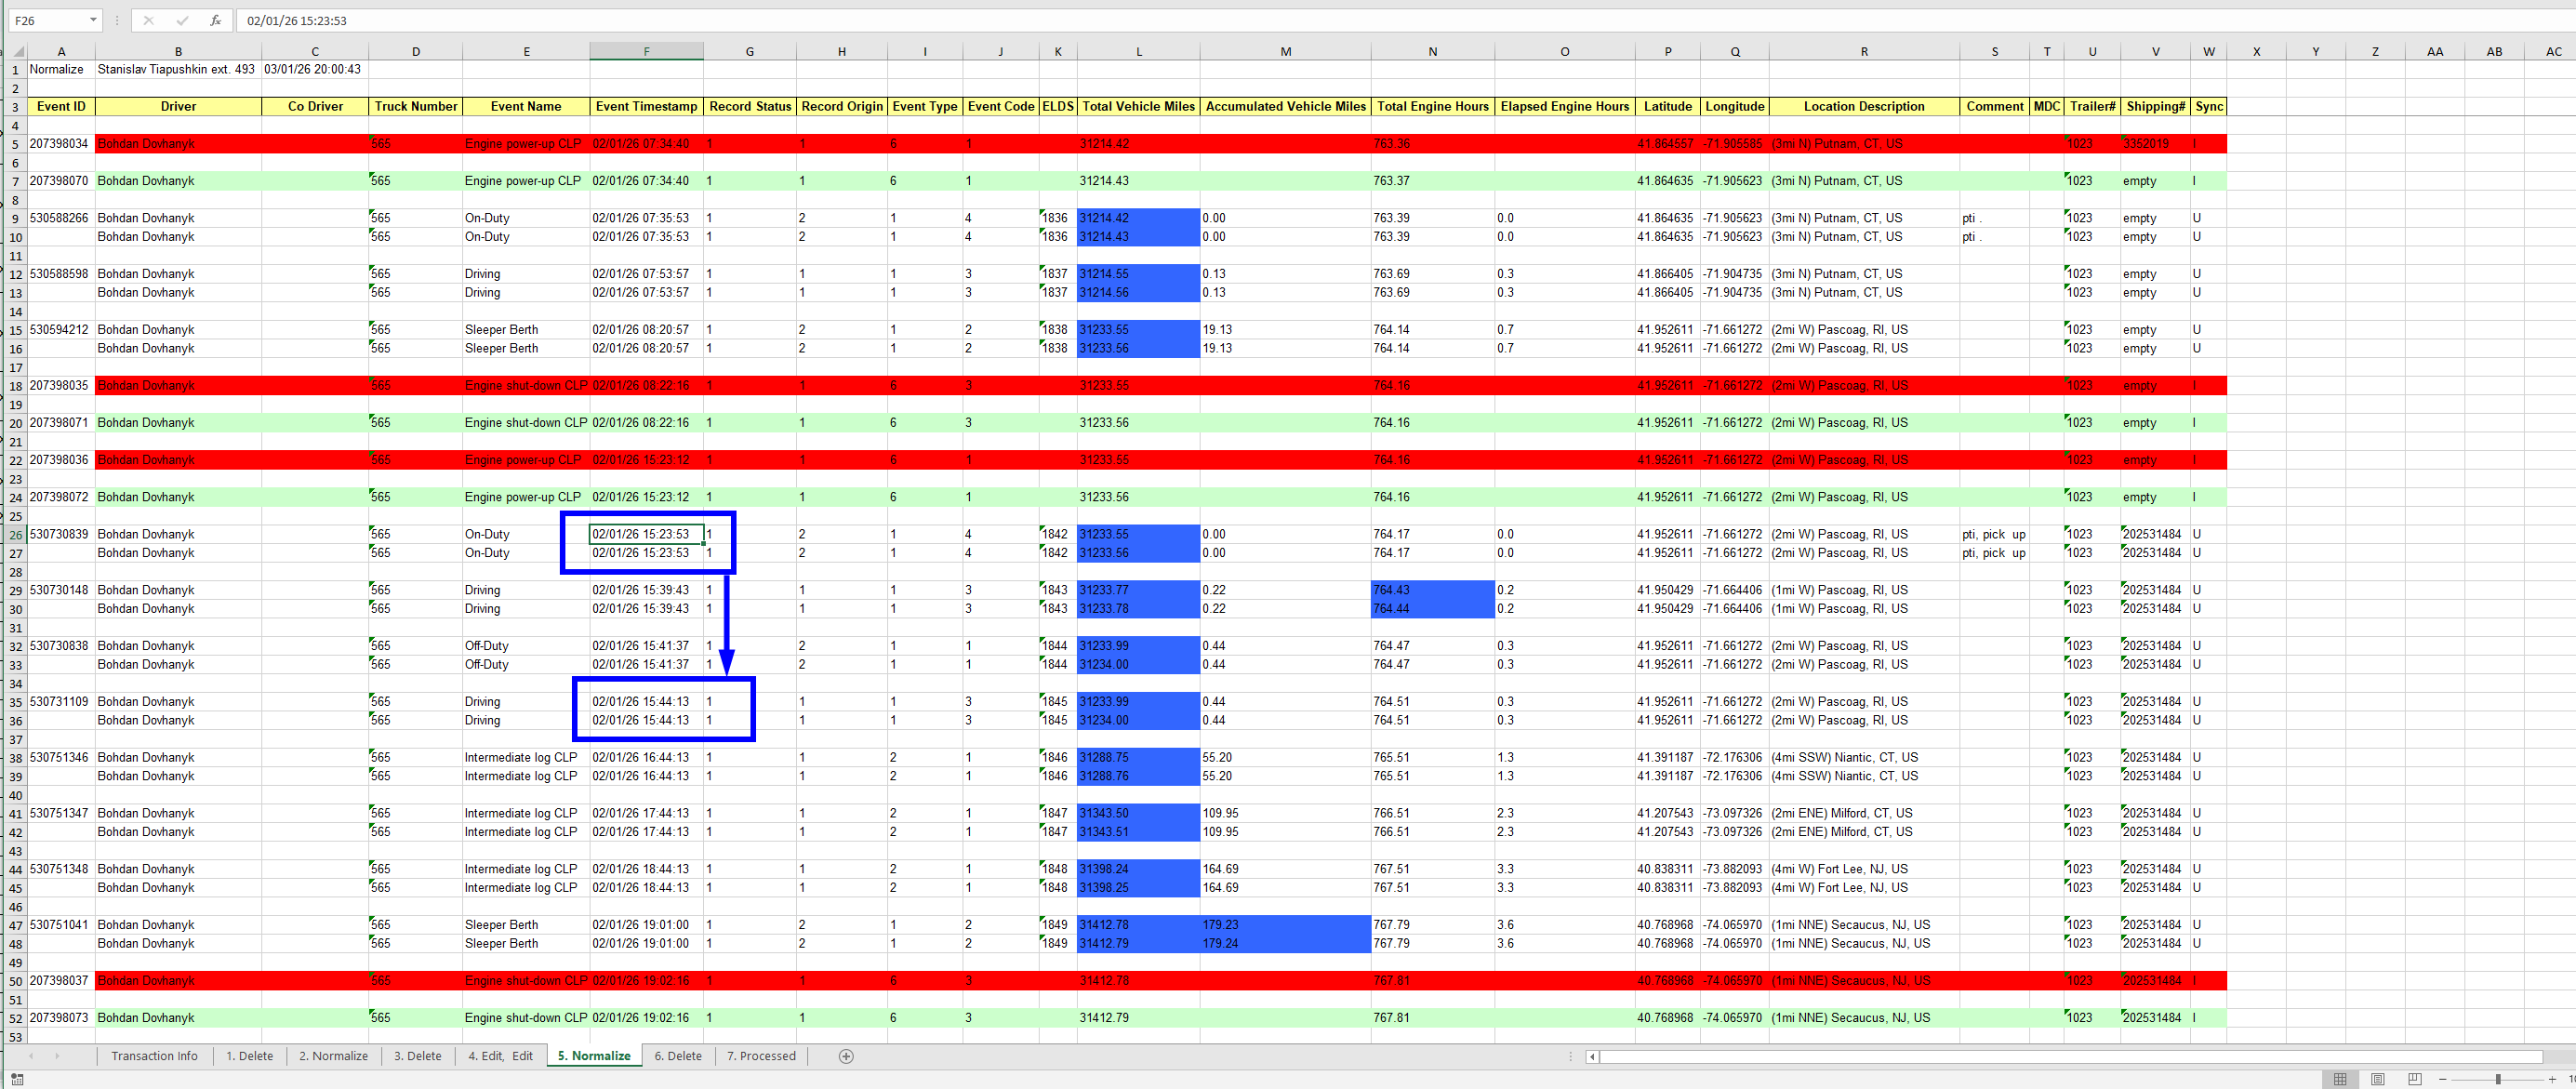The height and width of the screenshot is (1089, 2576).
Task: Switch to Page Layout view icon
Action: coord(2377,1079)
